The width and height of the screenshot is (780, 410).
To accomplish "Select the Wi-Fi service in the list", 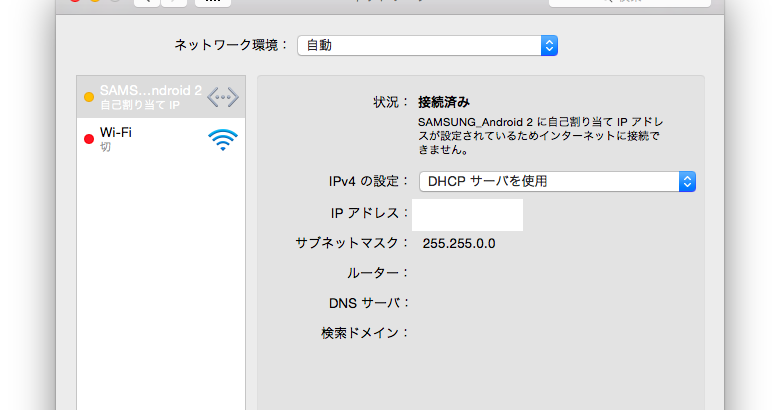I will [x=161, y=139].
